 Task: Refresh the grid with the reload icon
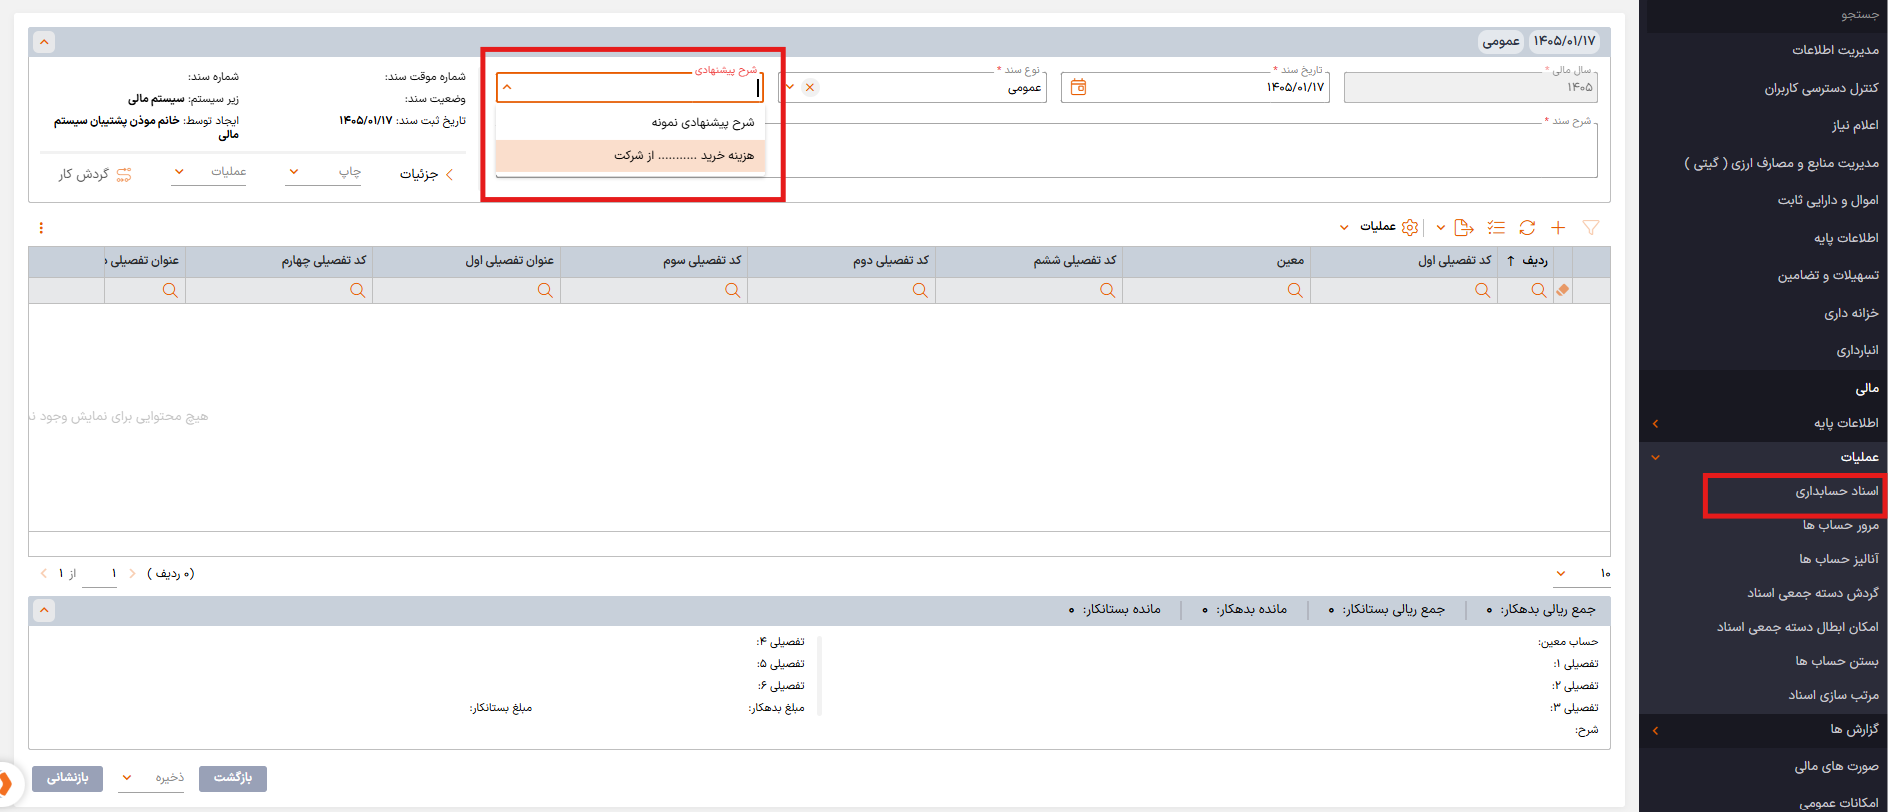1527,228
